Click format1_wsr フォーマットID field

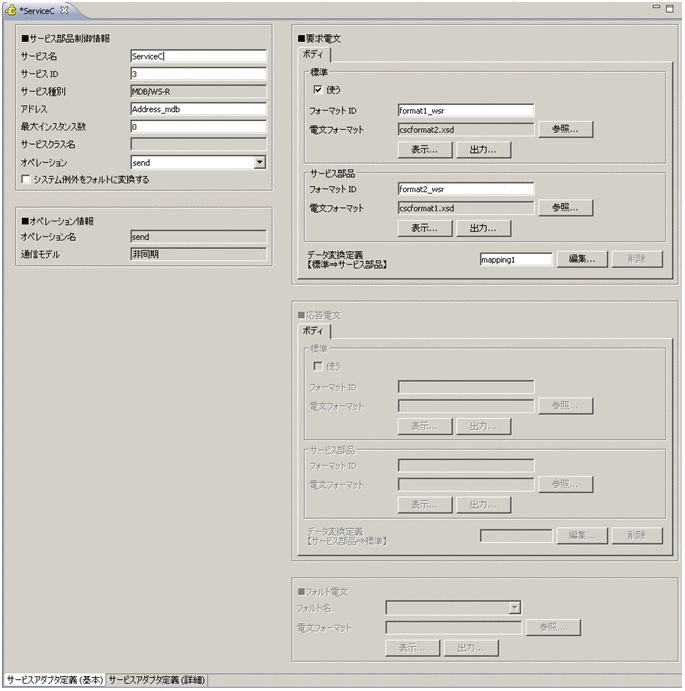[x=465, y=110]
